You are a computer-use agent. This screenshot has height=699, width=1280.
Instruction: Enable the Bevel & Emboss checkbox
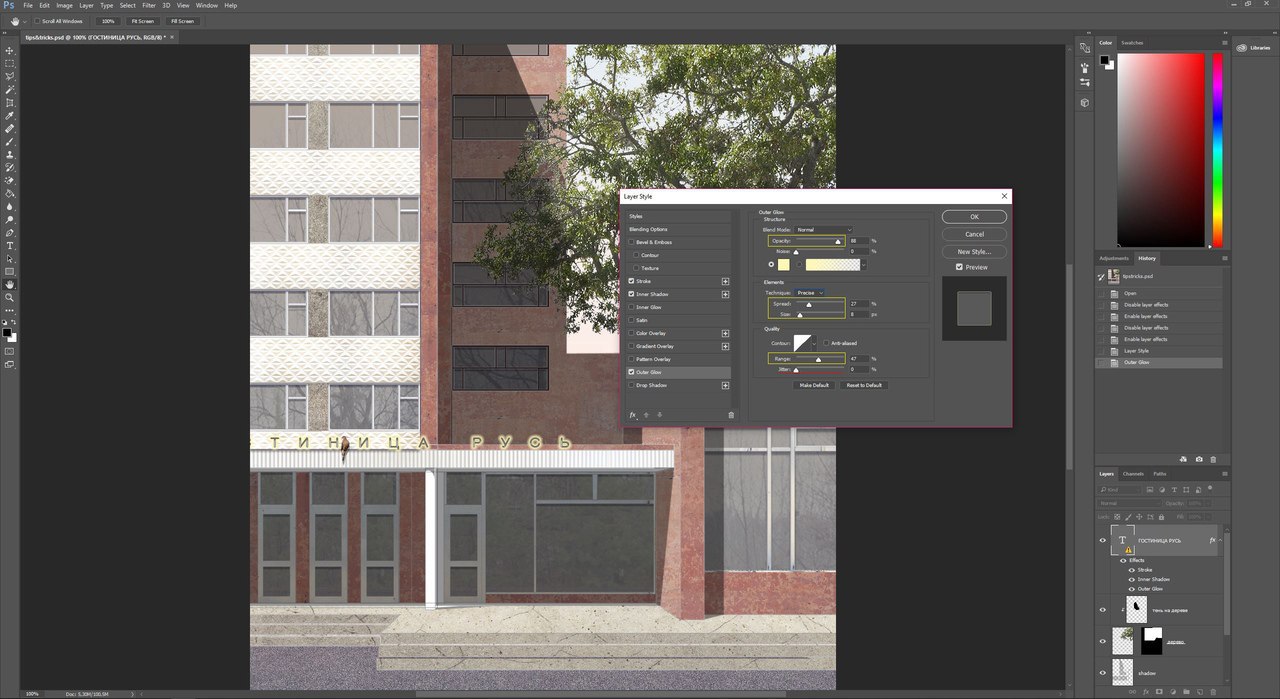click(632, 242)
